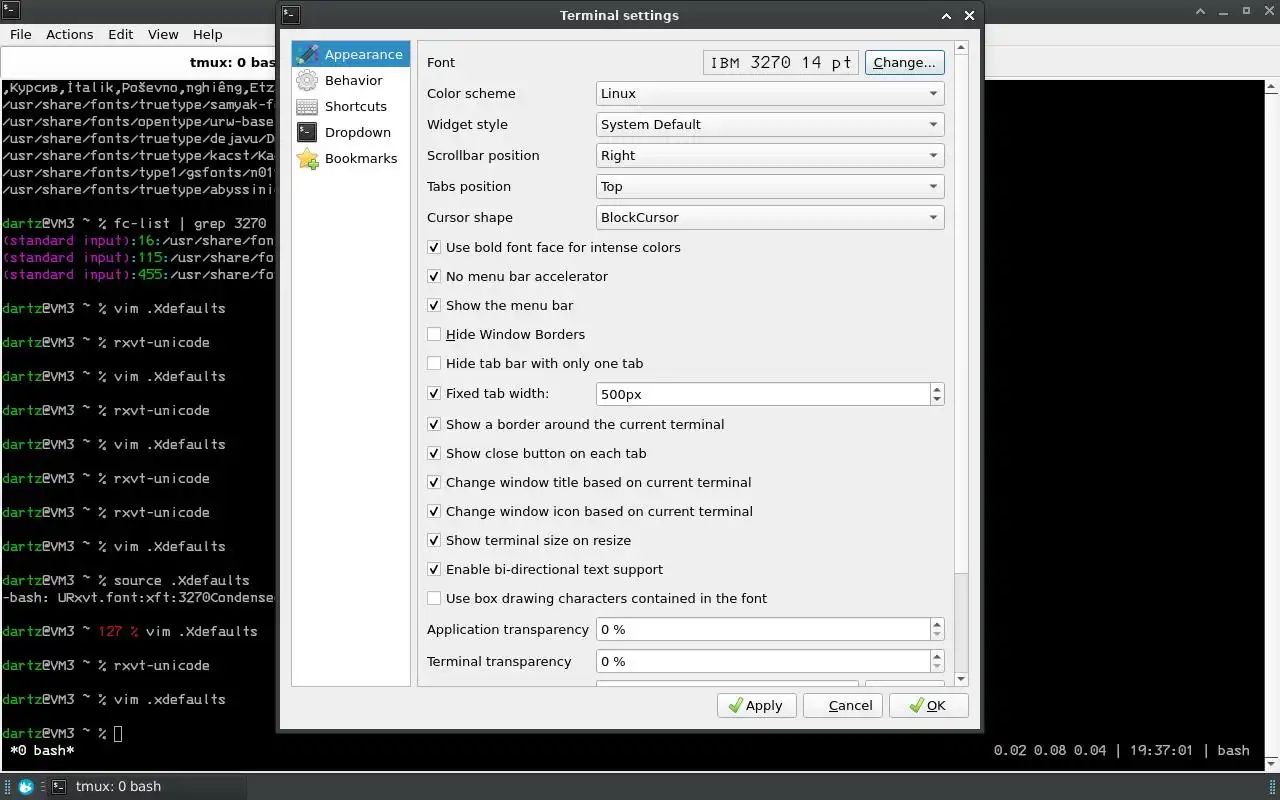Toggle bi-directional text support
The height and width of the screenshot is (800, 1280).
(x=434, y=569)
